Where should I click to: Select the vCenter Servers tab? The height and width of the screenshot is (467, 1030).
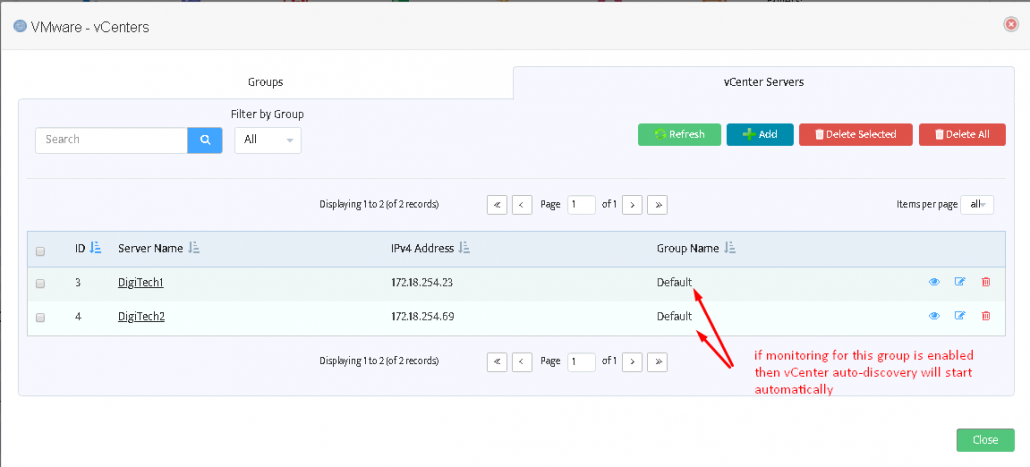coord(764,82)
